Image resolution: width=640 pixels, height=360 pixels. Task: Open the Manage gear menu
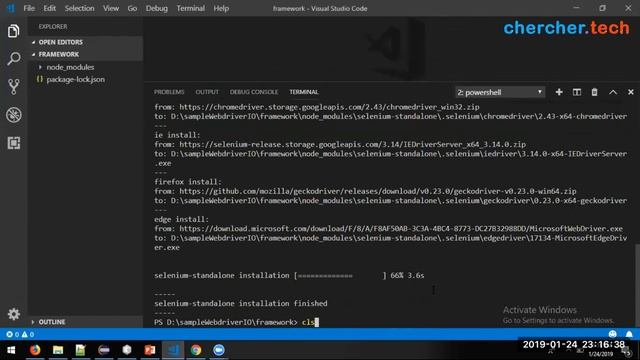coord(13,314)
